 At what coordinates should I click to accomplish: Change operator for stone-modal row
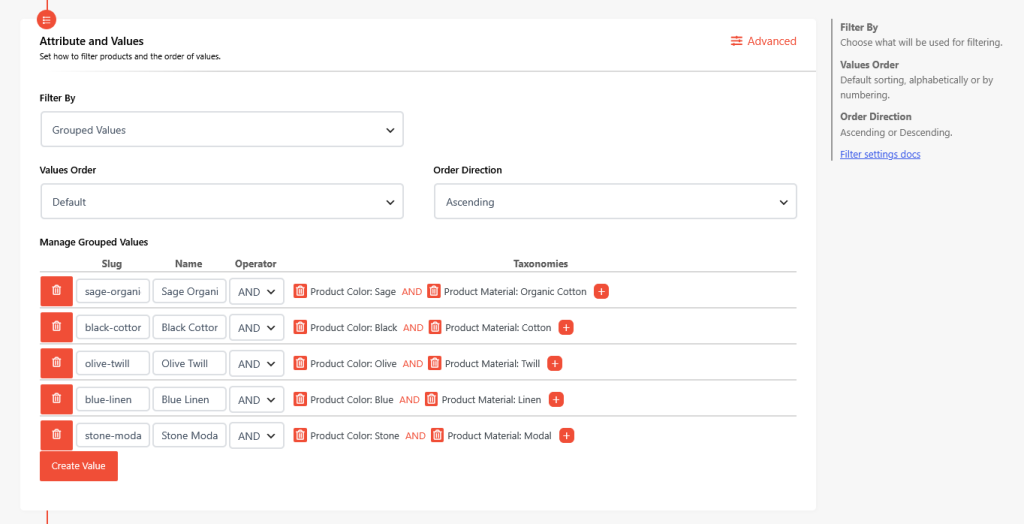(257, 435)
